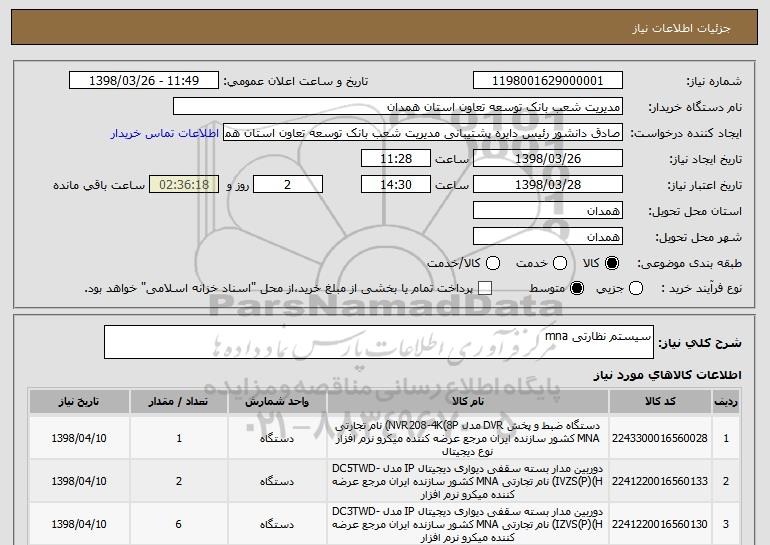770x545 pixels.
Task: Tick the اسناد خزانه اسلامی payment checkbox
Action: (x=485, y=288)
